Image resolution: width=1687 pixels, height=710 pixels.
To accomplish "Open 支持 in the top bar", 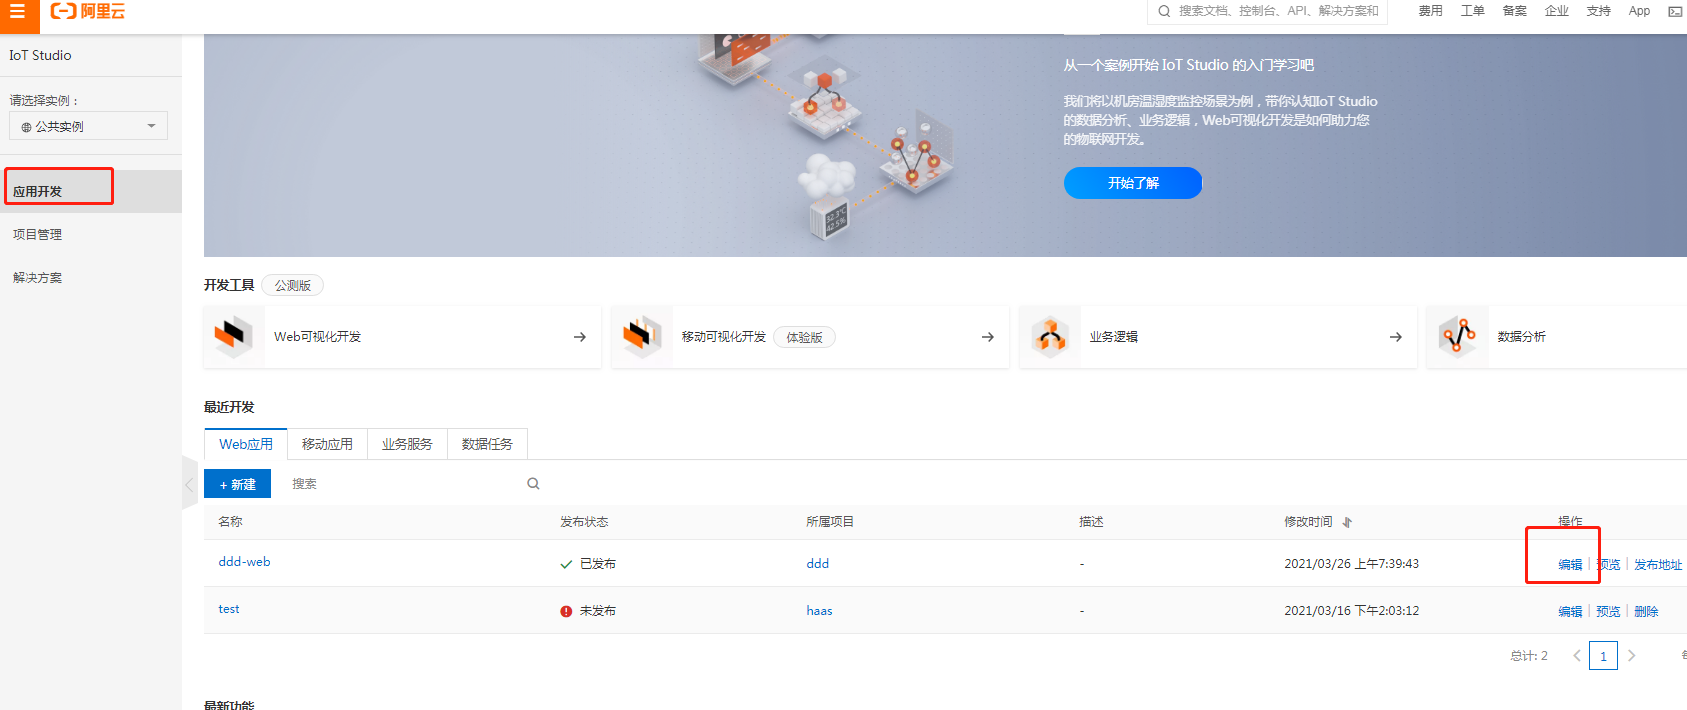I will pos(1598,11).
